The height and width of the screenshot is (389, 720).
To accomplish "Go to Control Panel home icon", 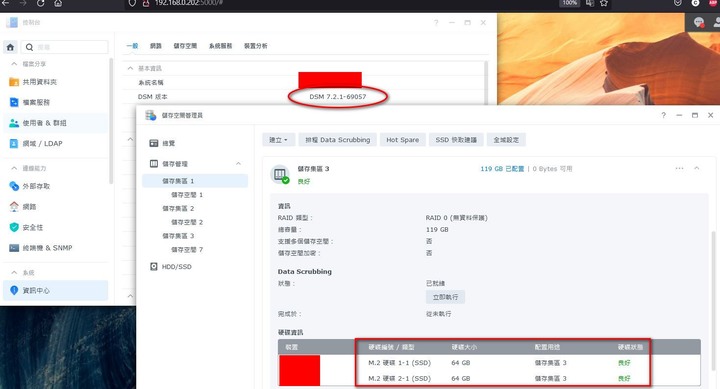I will 10,47.
